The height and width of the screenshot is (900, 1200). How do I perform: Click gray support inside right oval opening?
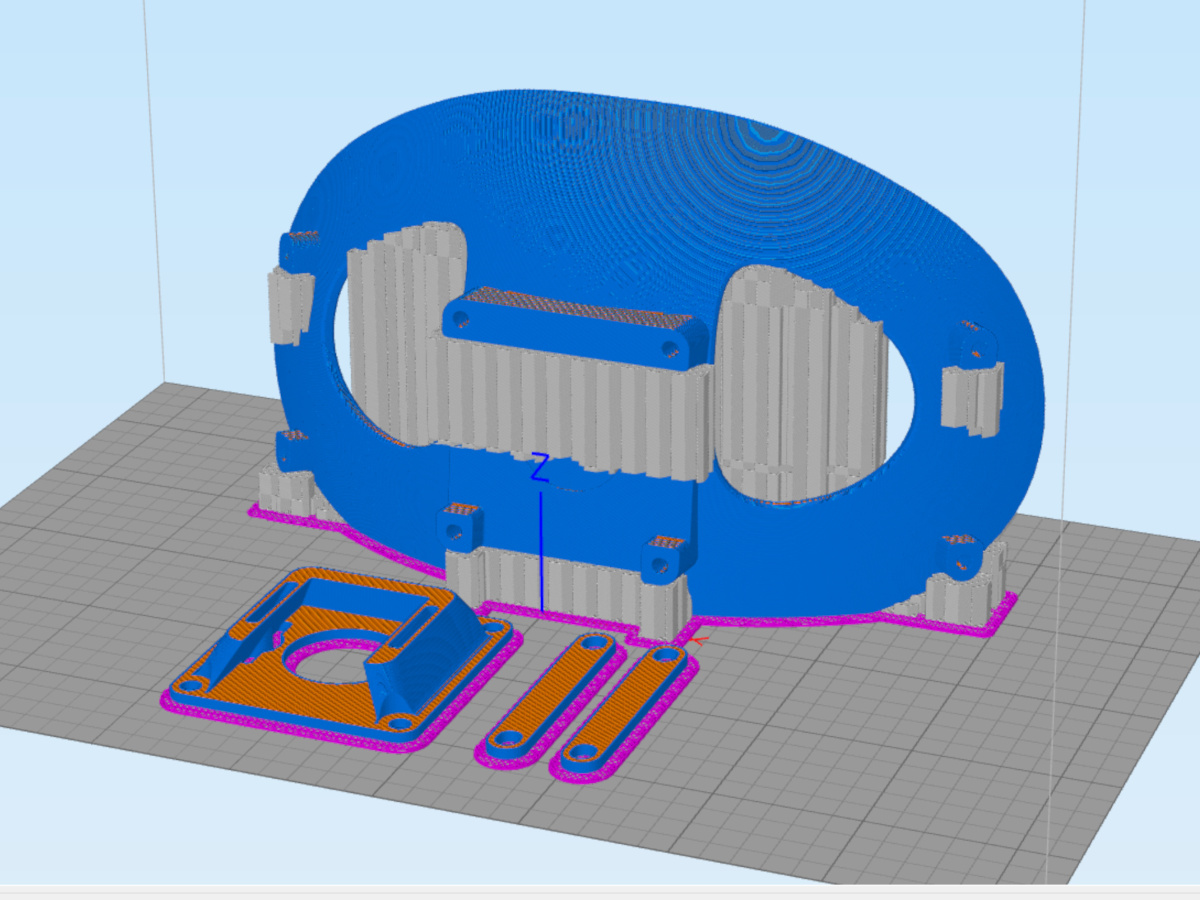pyautogui.click(x=800, y=385)
